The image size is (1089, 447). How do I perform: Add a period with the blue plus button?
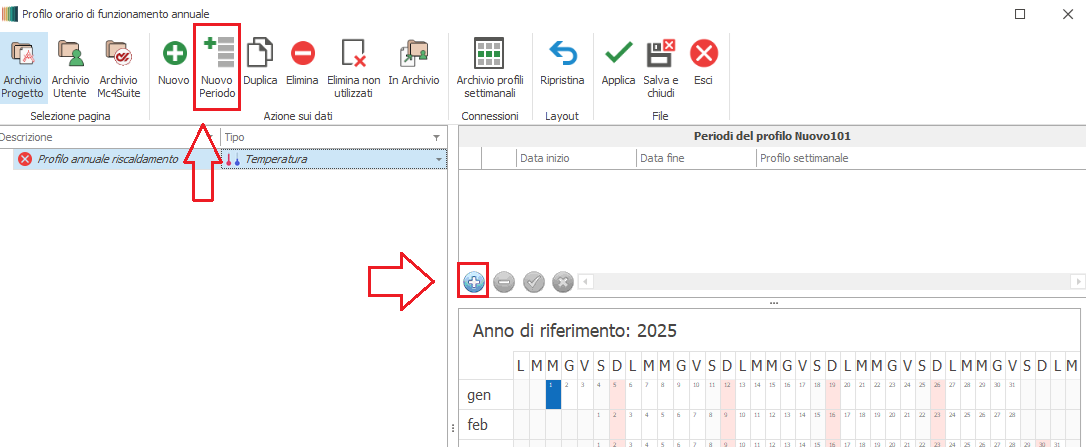[474, 283]
